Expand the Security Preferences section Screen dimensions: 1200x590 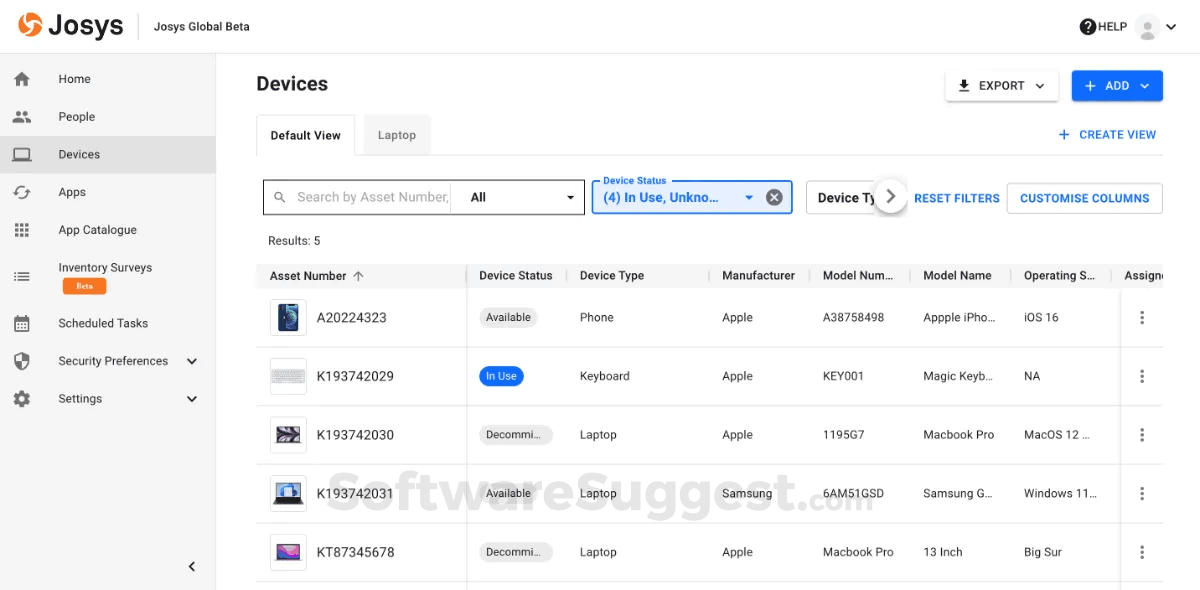tap(192, 361)
